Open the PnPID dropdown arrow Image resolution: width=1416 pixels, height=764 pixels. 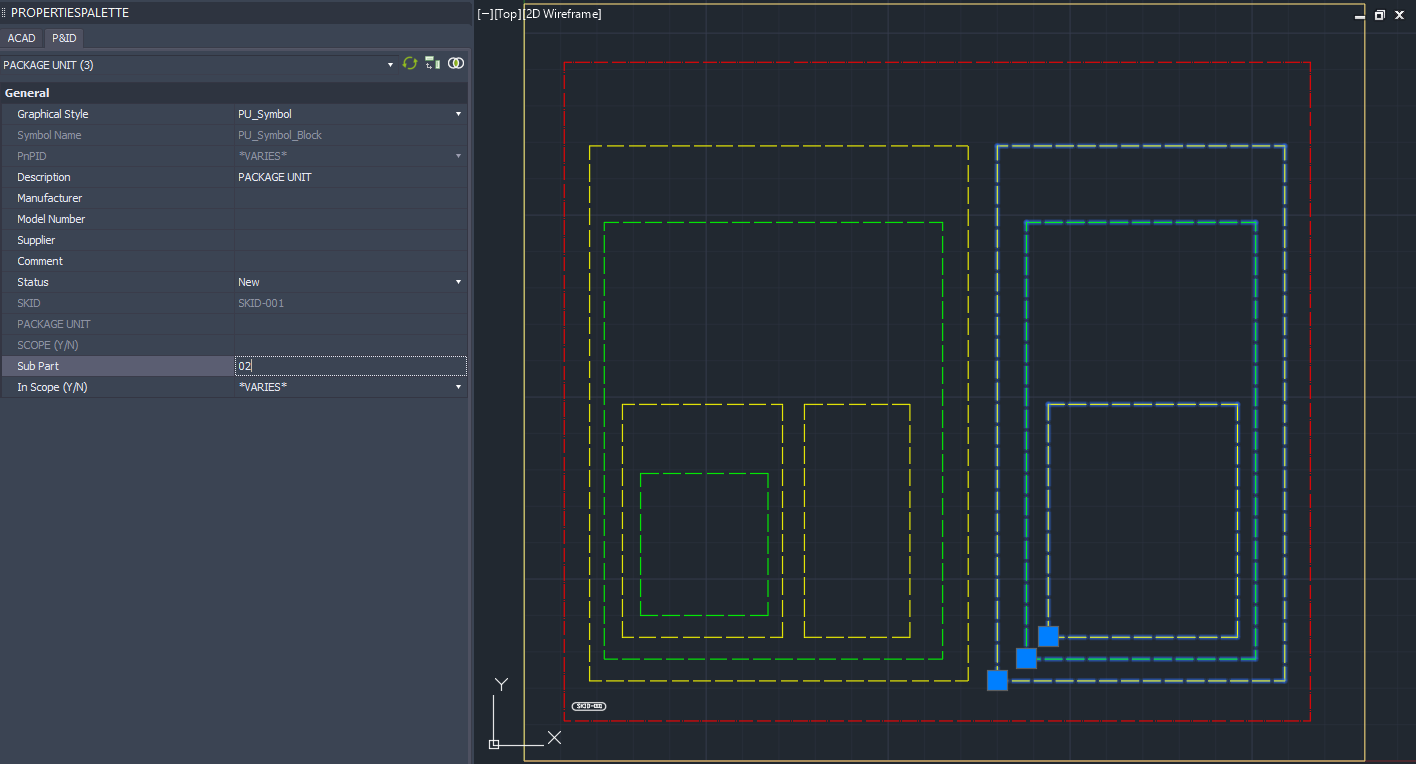[459, 156]
